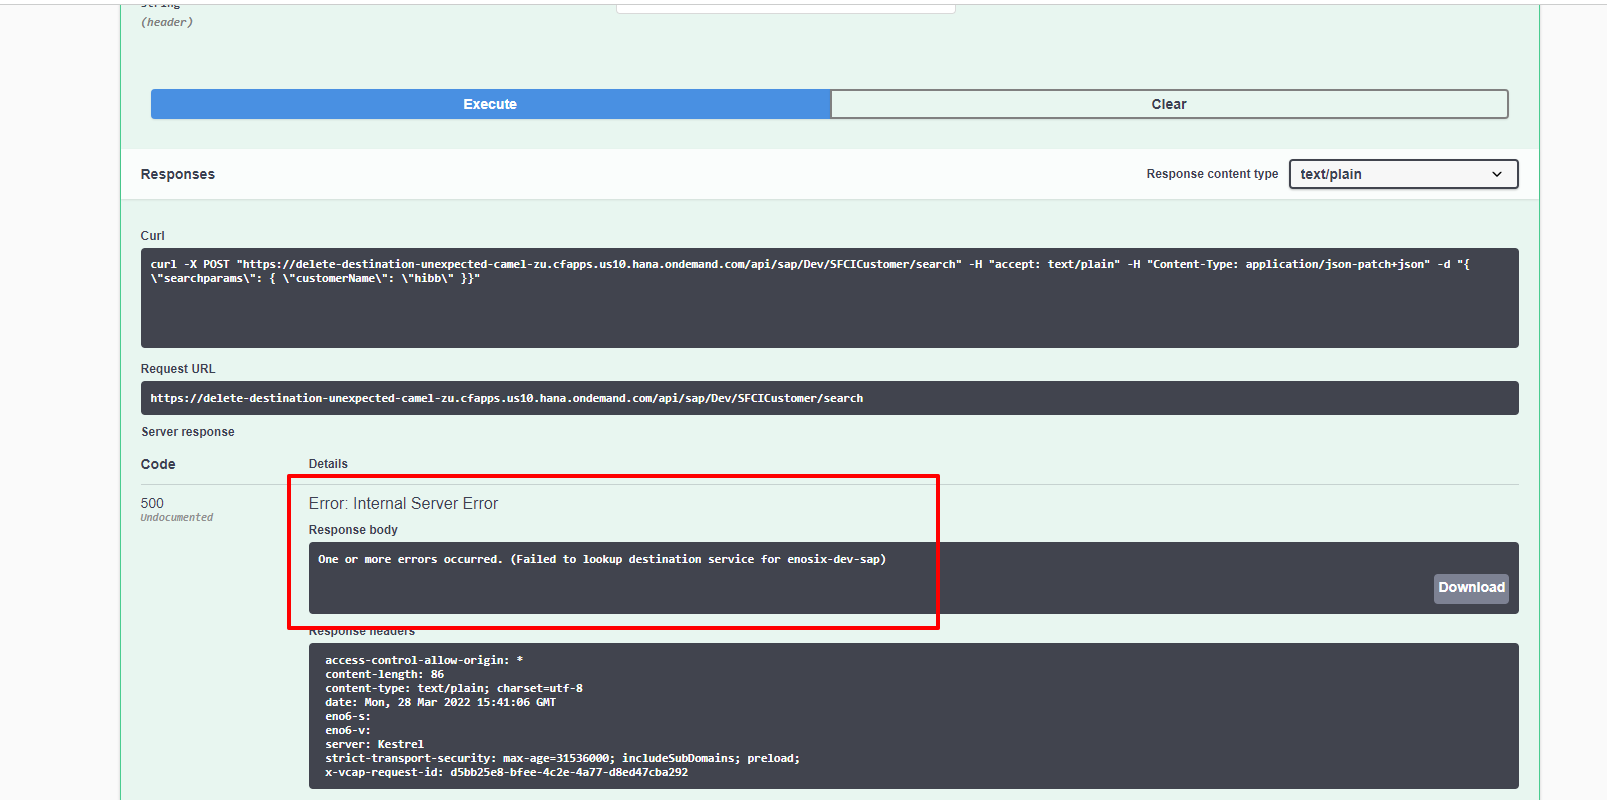Viewport: 1607px width, 800px height.
Task: Click the 'Code' column header
Action: pyautogui.click(x=158, y=464)
